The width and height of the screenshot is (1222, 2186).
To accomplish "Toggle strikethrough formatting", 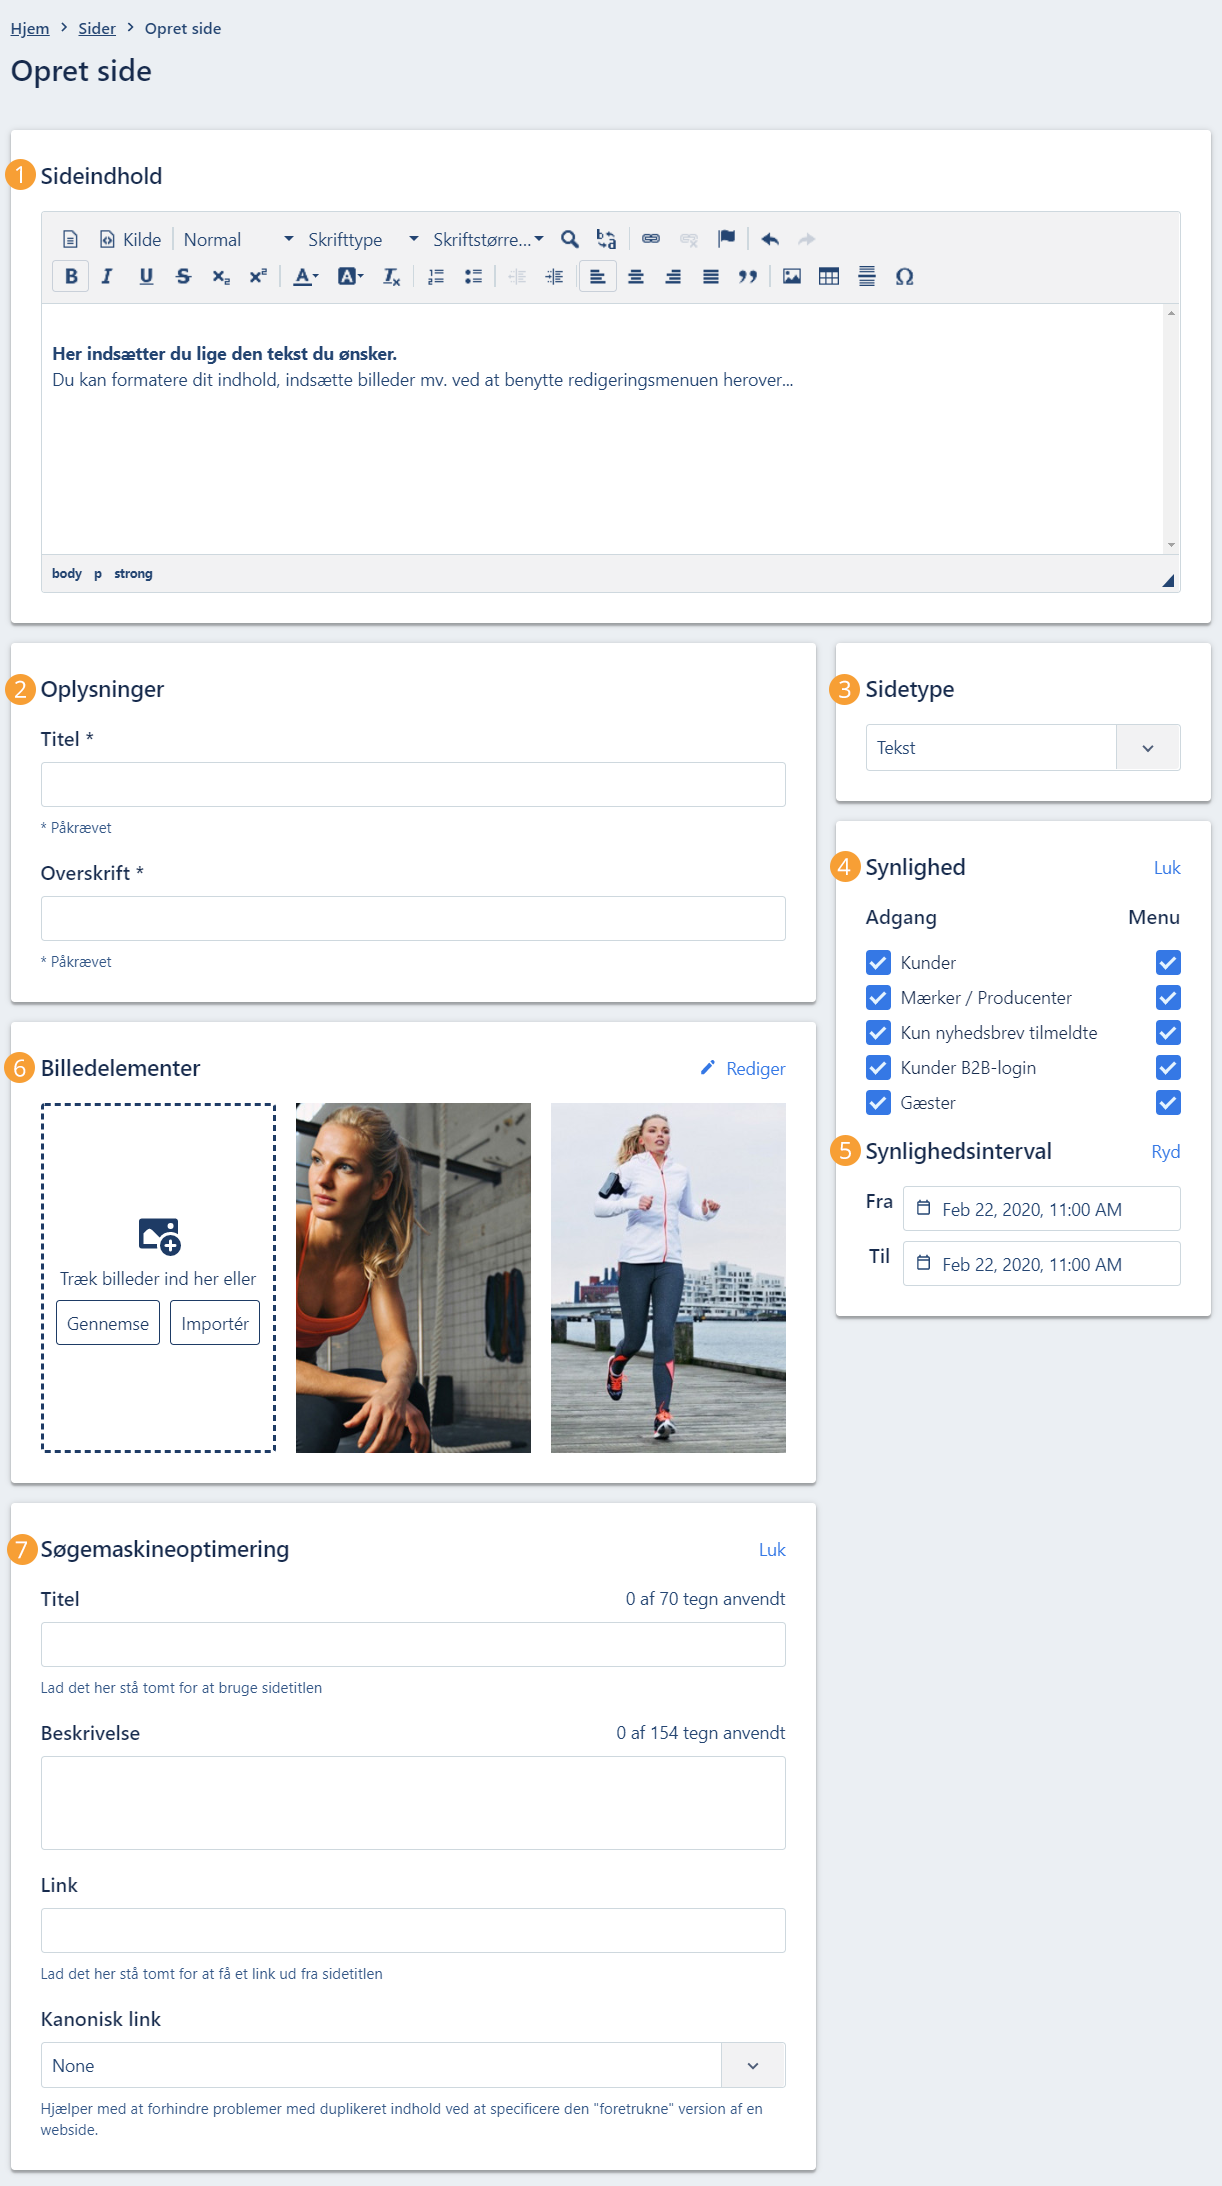I will tap(183, 277).
